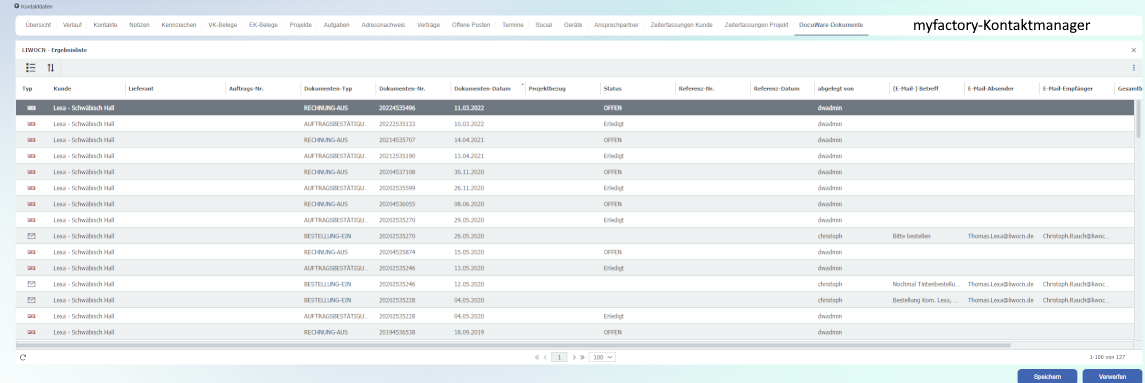Screen dimensions: 1145x383
Task: Click the Verwerfen button
Action: click(x=1112, y=376)
